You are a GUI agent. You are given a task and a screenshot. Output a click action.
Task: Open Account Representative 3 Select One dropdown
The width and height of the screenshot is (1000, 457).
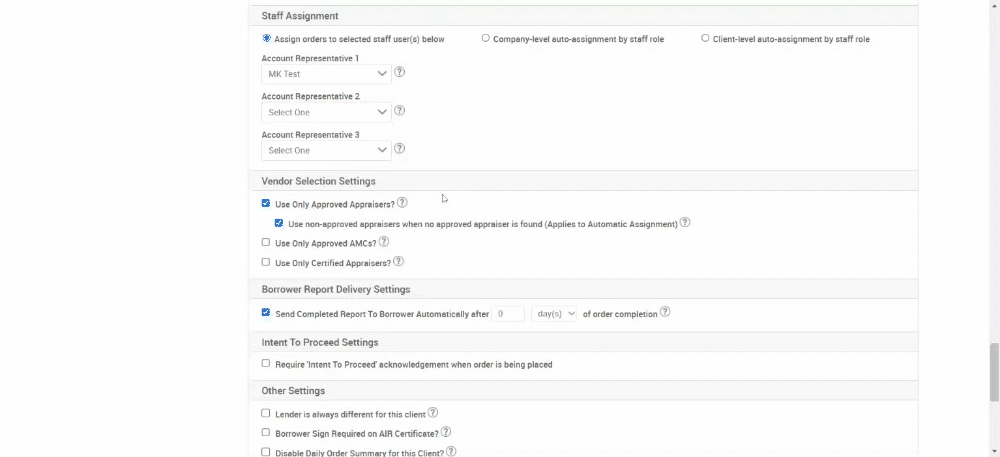point(327,150)
